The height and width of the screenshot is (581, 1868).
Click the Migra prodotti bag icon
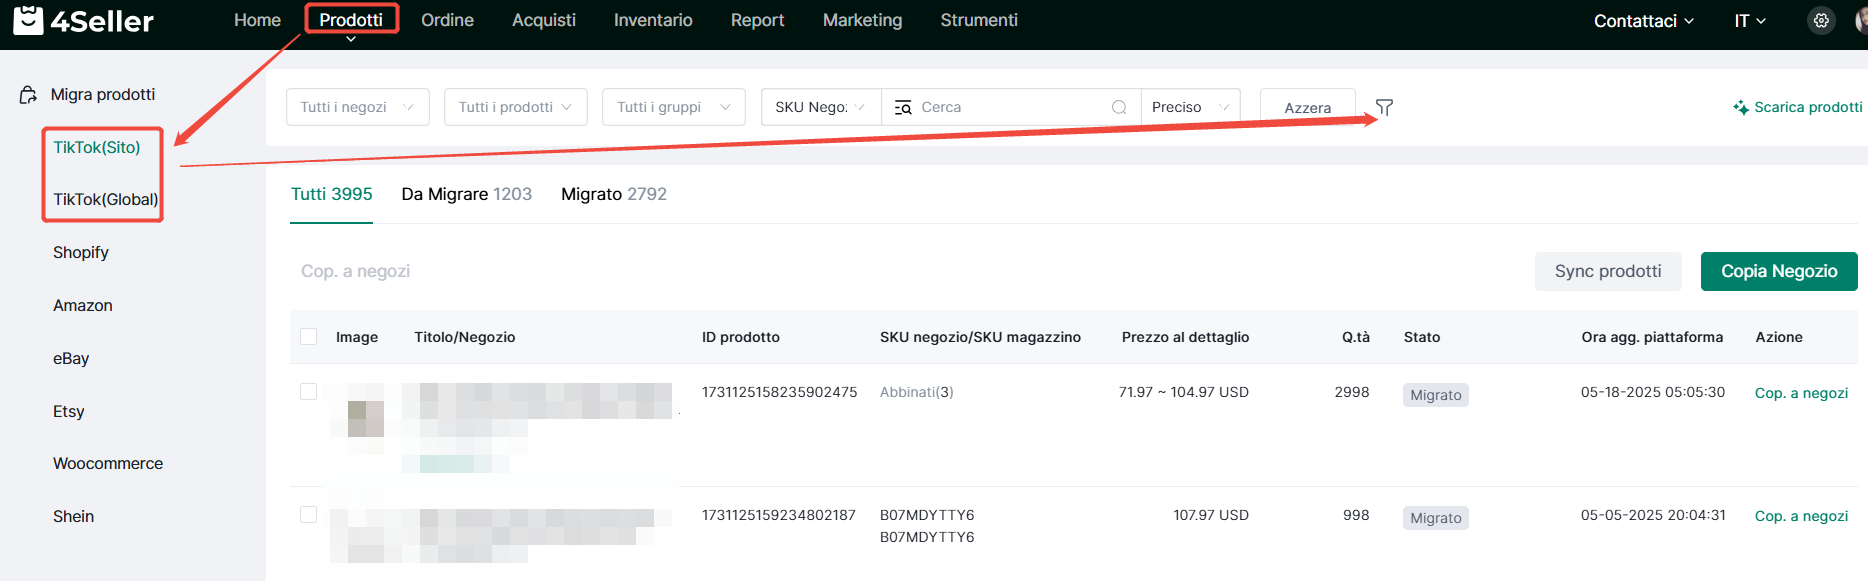coord(29,95)
